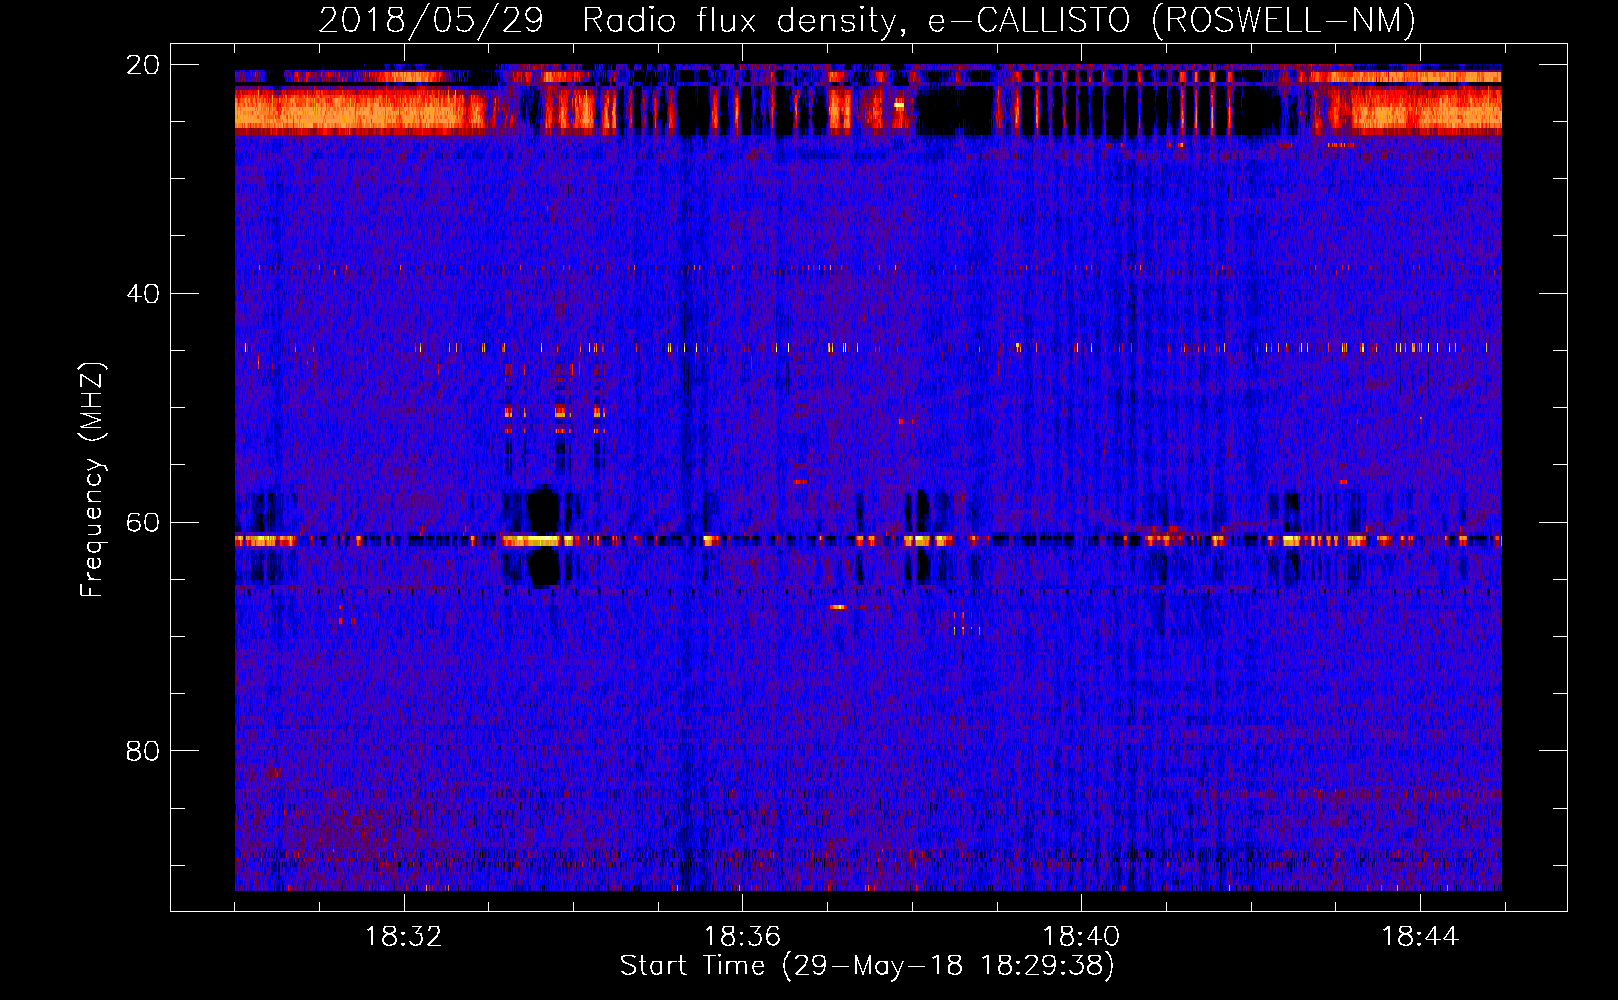
Task: Click the frequency tick label '60'
Action: tap(142, 523)
